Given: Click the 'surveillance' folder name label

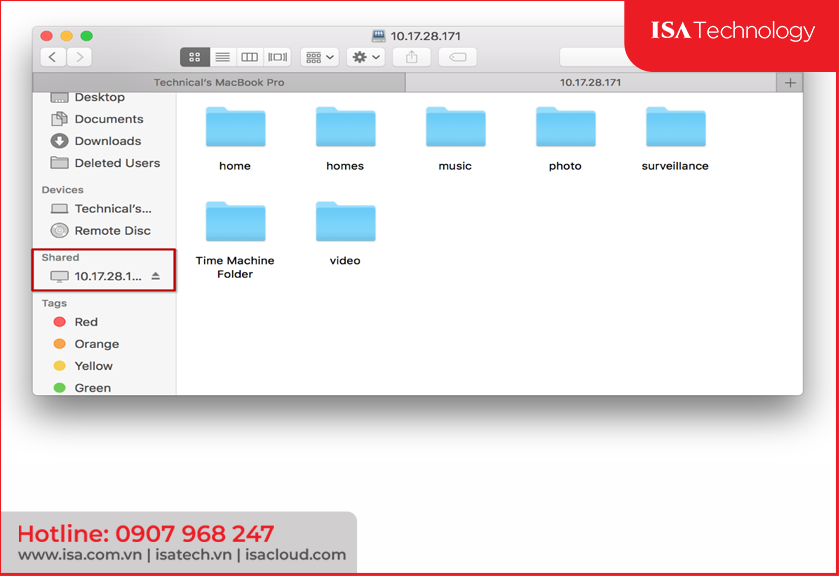Looking at the screenshot, I should (675, 166).
